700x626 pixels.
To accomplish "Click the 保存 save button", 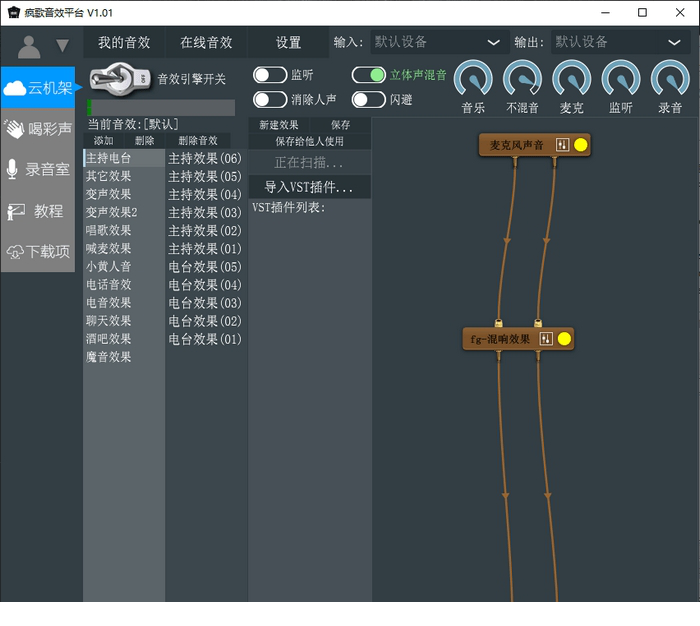I will point(341,125).
